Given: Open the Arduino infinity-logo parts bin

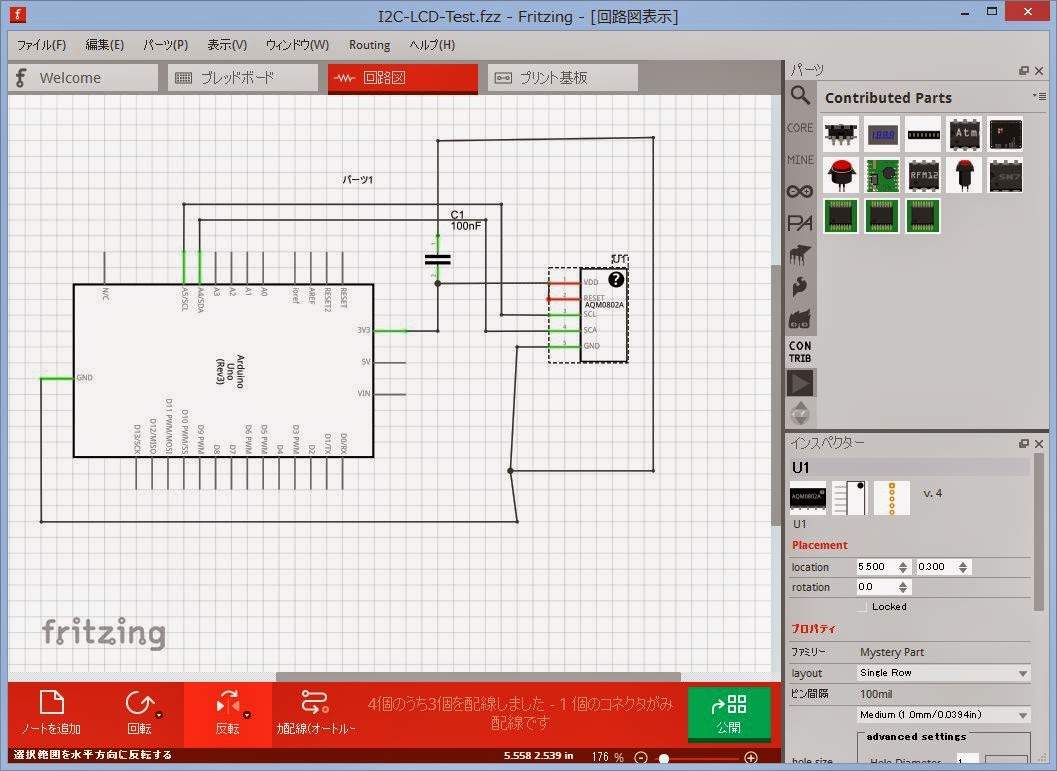Looking at the screenshot, I should click(x=800, y=191).
